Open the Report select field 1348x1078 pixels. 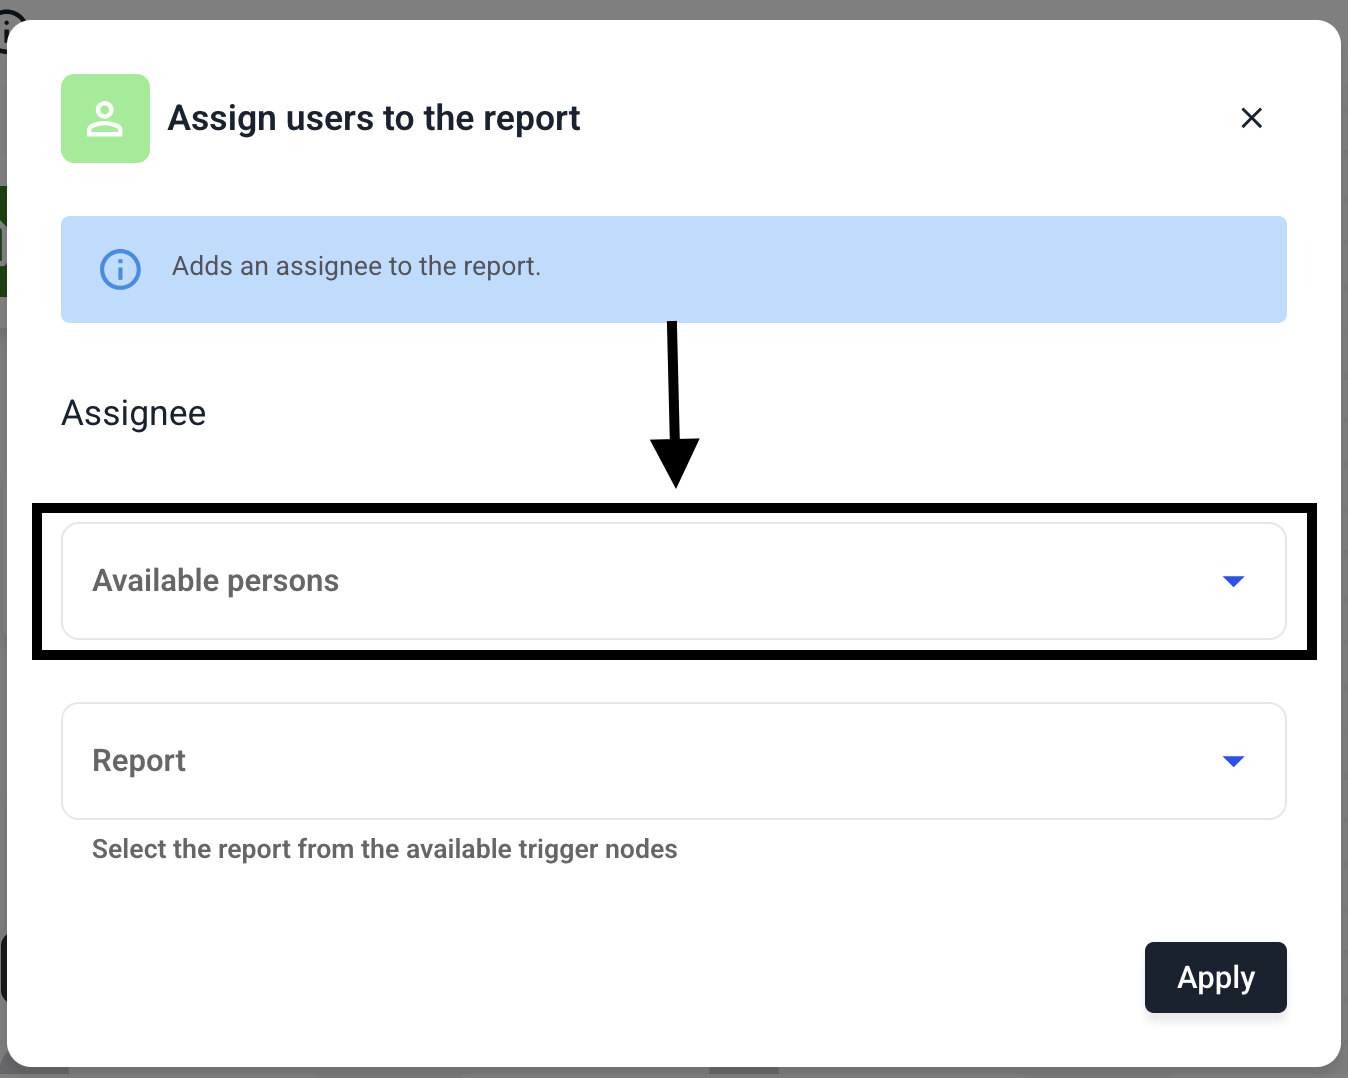674,761
